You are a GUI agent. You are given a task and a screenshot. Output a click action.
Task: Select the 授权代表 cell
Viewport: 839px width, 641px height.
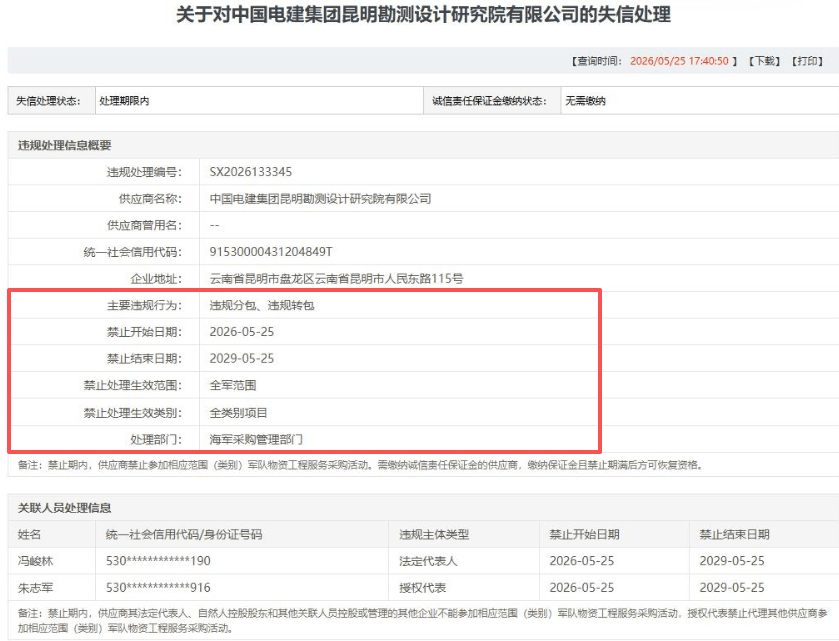coord(422,587)
